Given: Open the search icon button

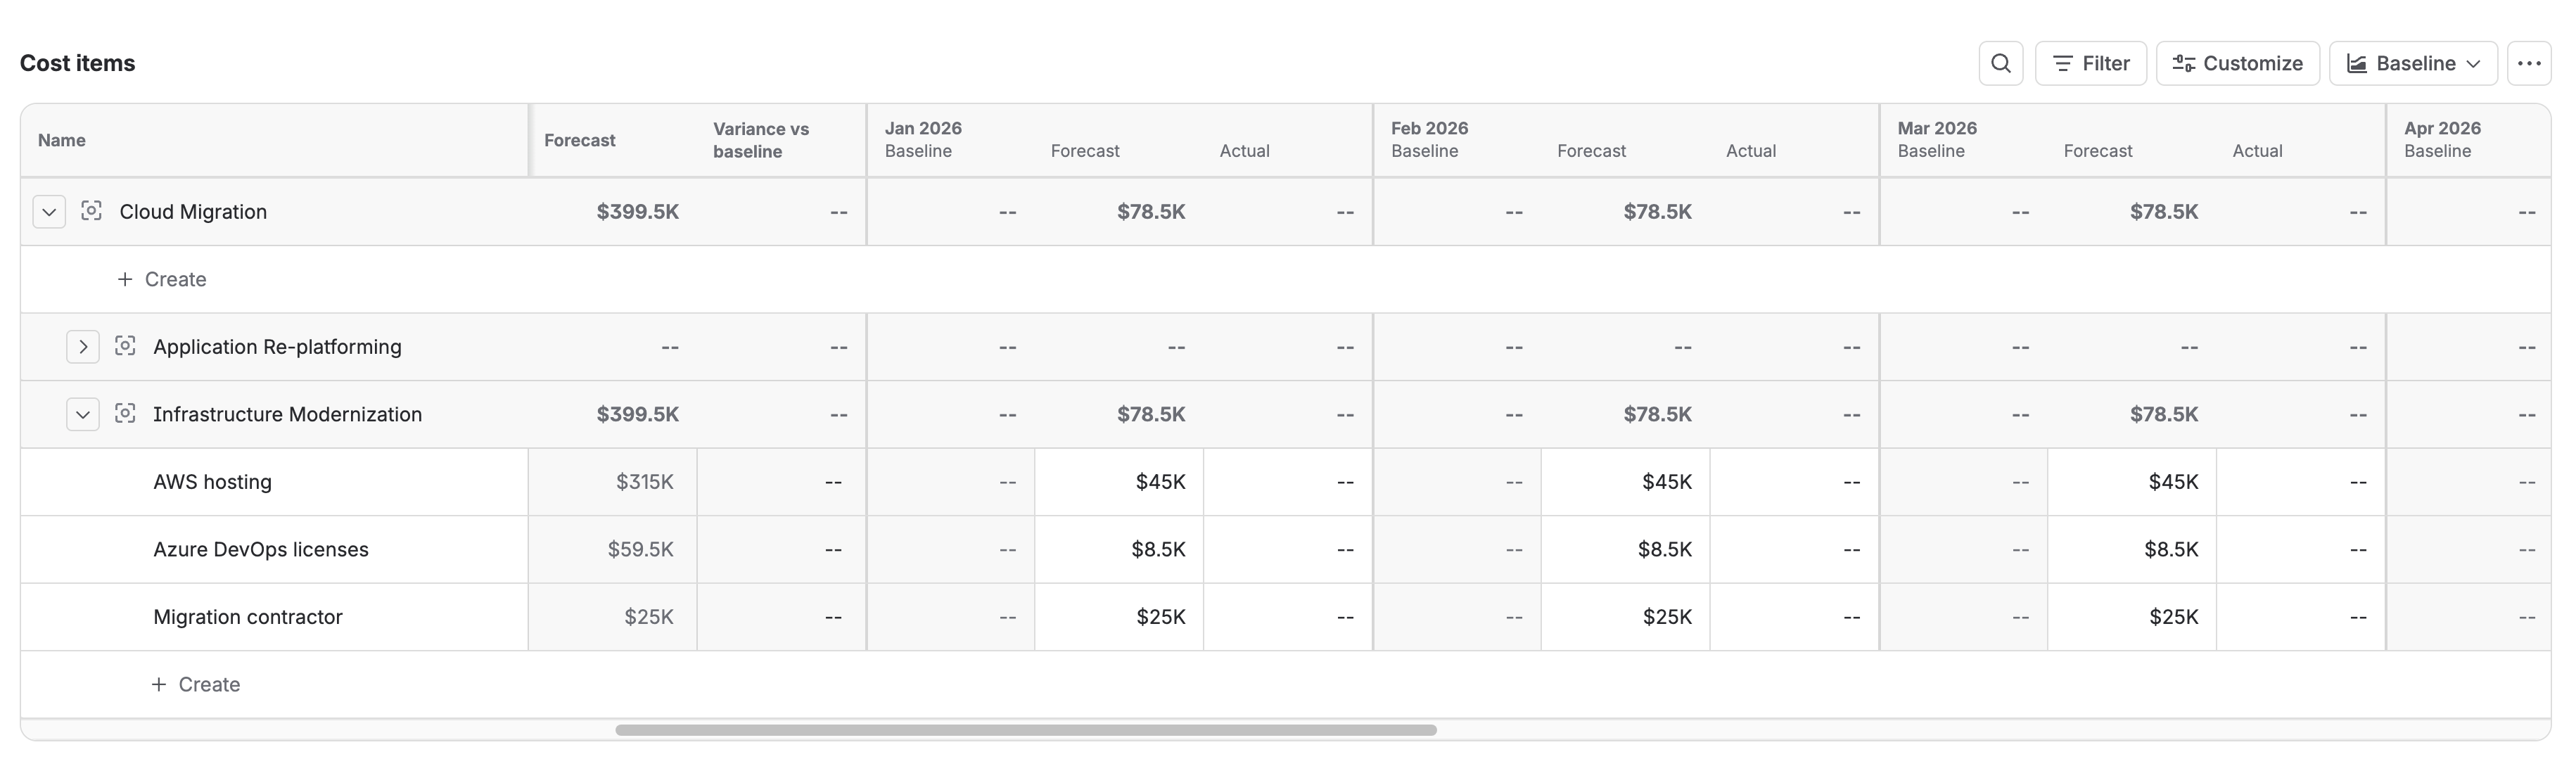Looking at the screenshot, I should 2000,63.
